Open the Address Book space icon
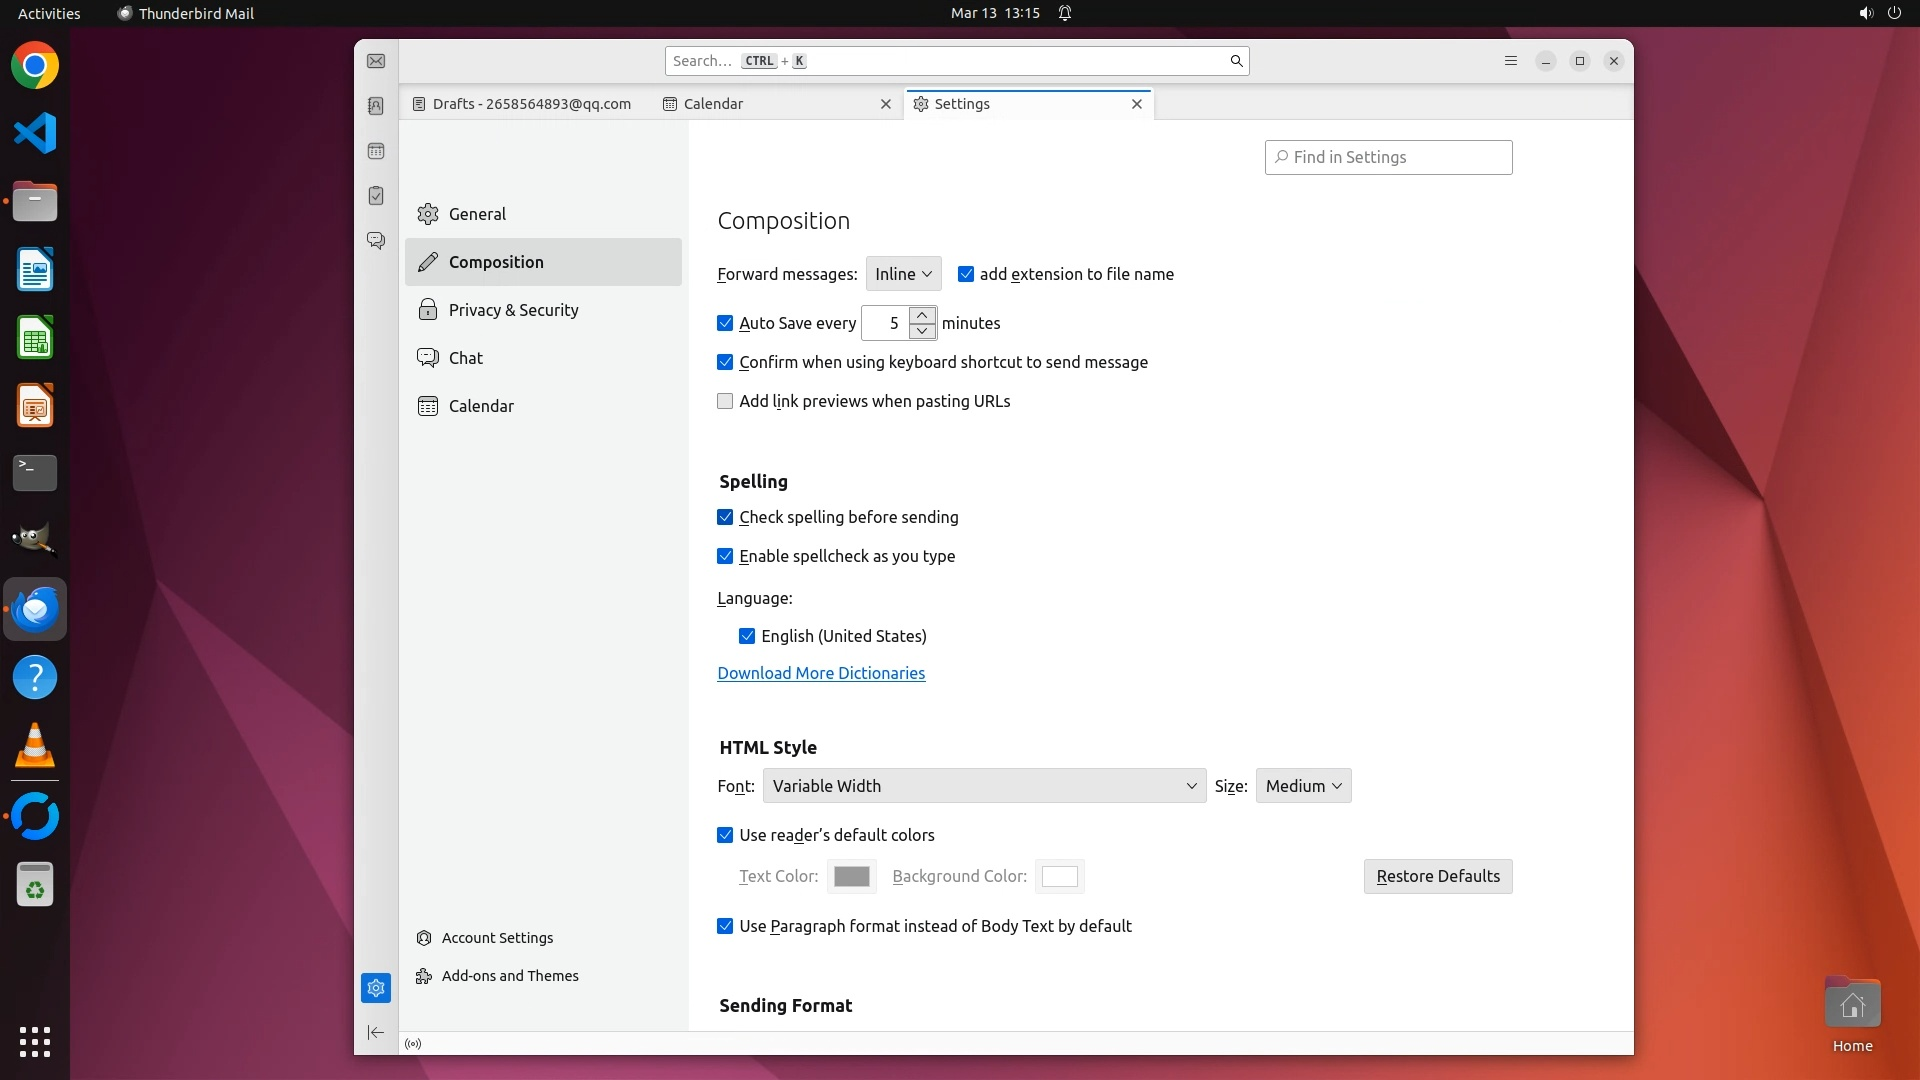This screenshot has width=1920, height=1080. pos(376,106)
